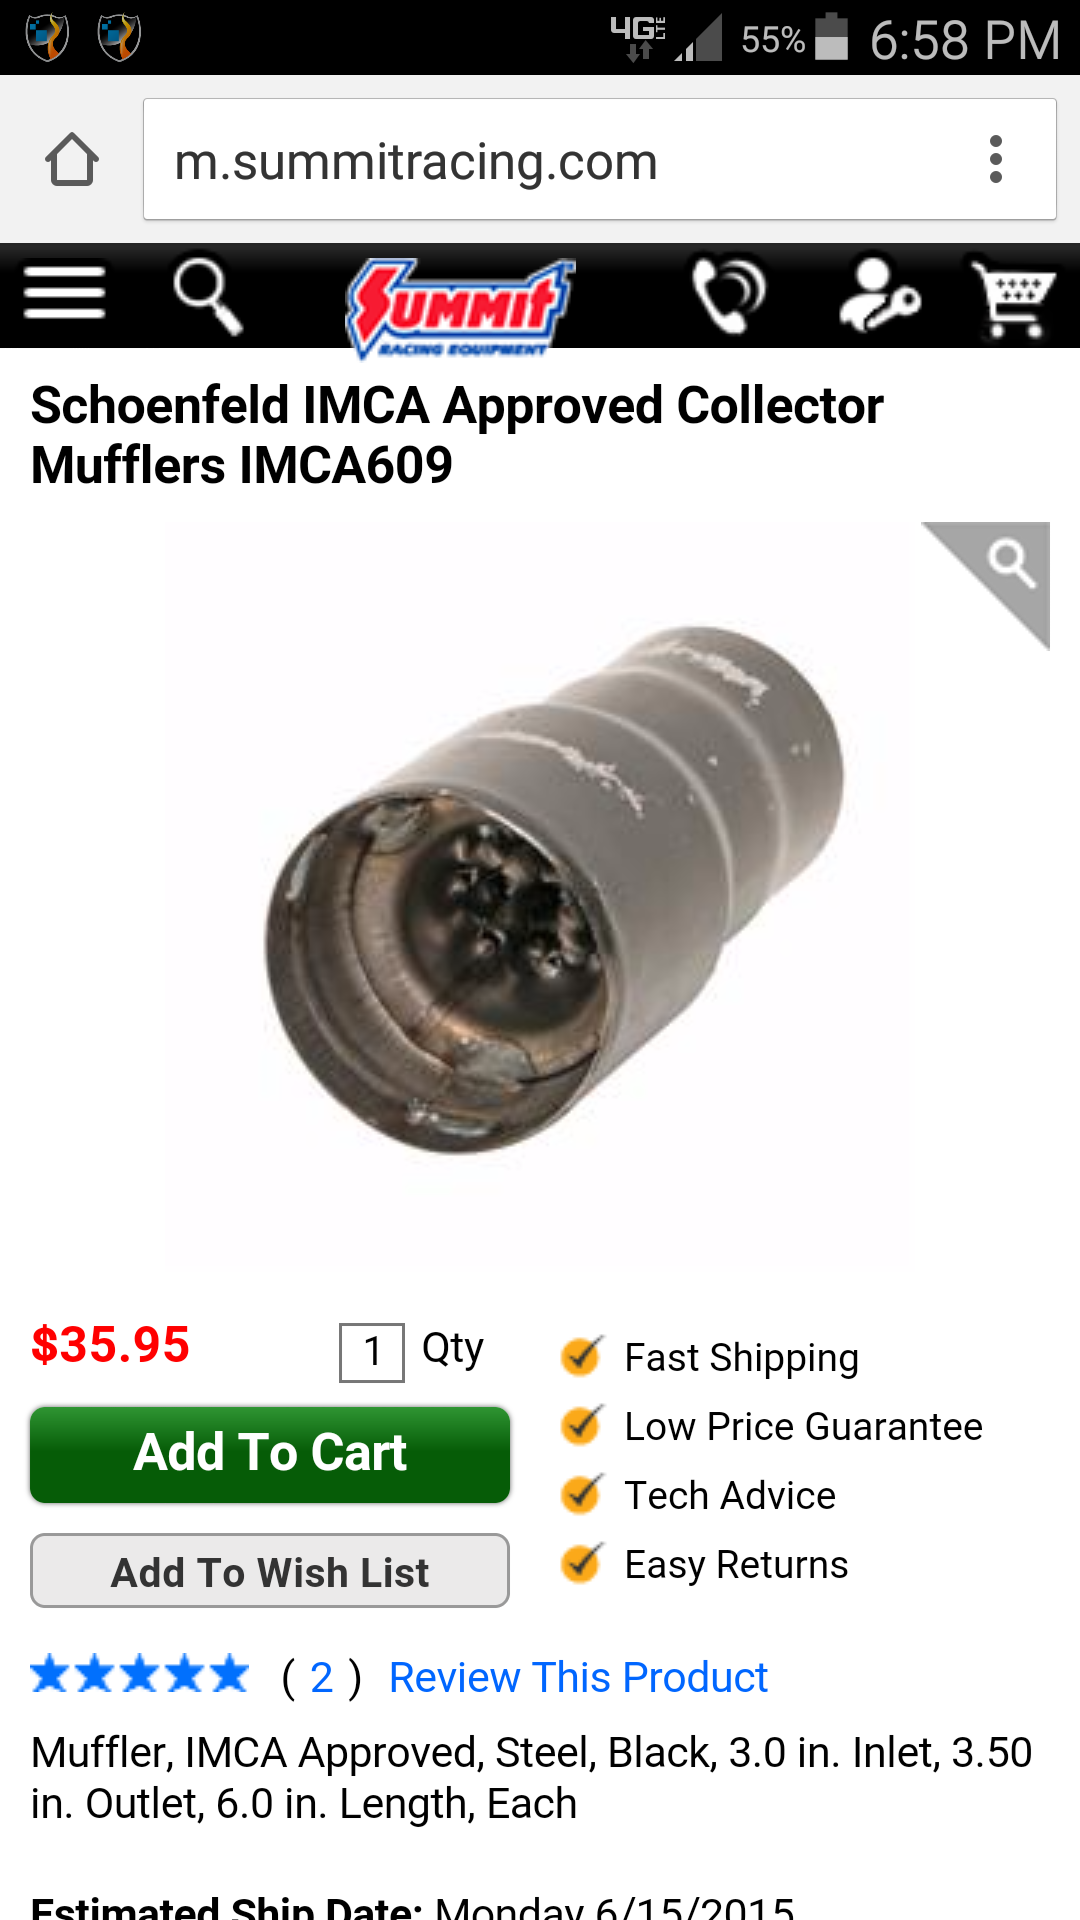Tap the browser home icon
1080x1920 pixels.
point(72,160)
